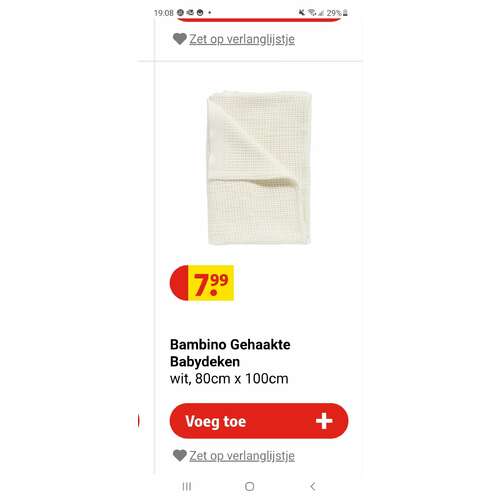Click the 7.99 price tag

coord(202,283)
